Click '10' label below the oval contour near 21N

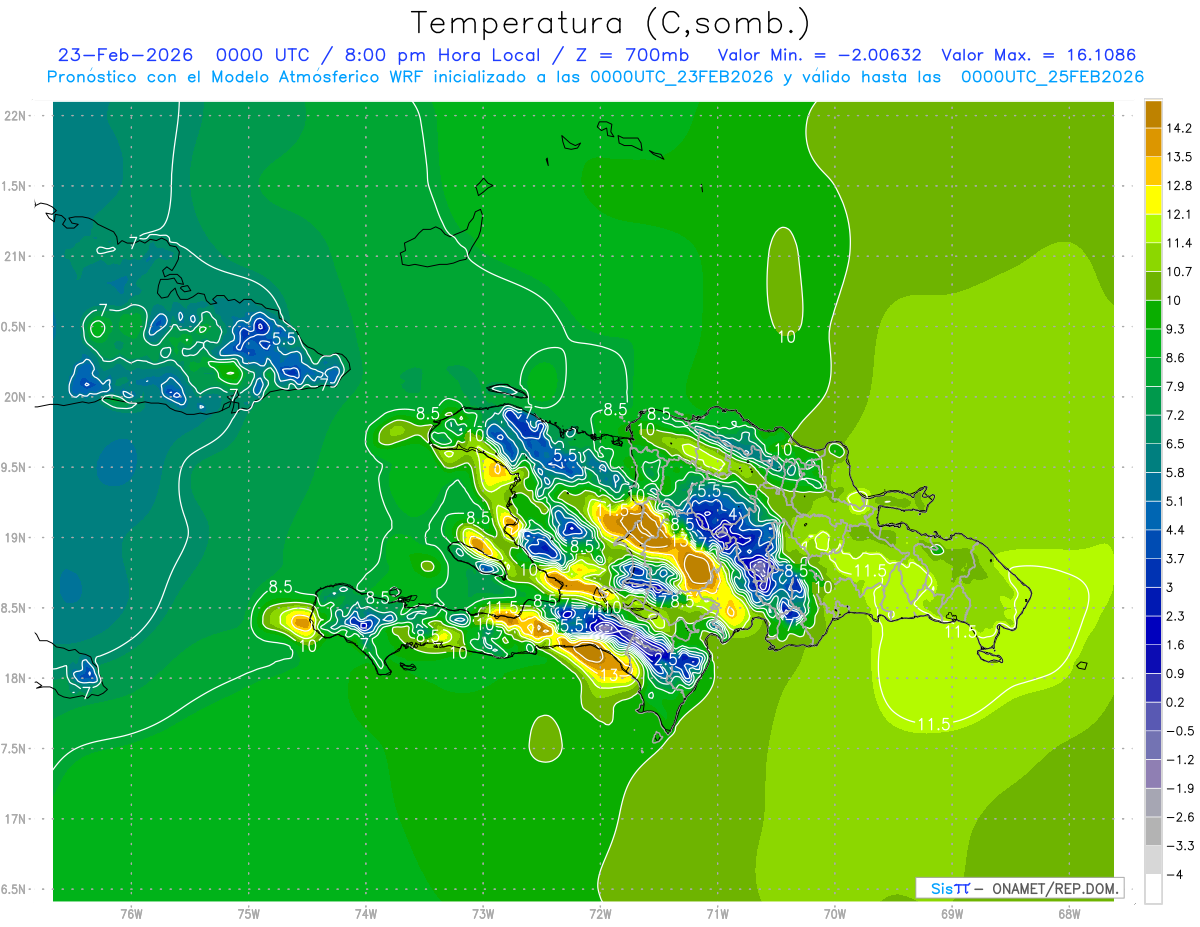pos(787,337)
